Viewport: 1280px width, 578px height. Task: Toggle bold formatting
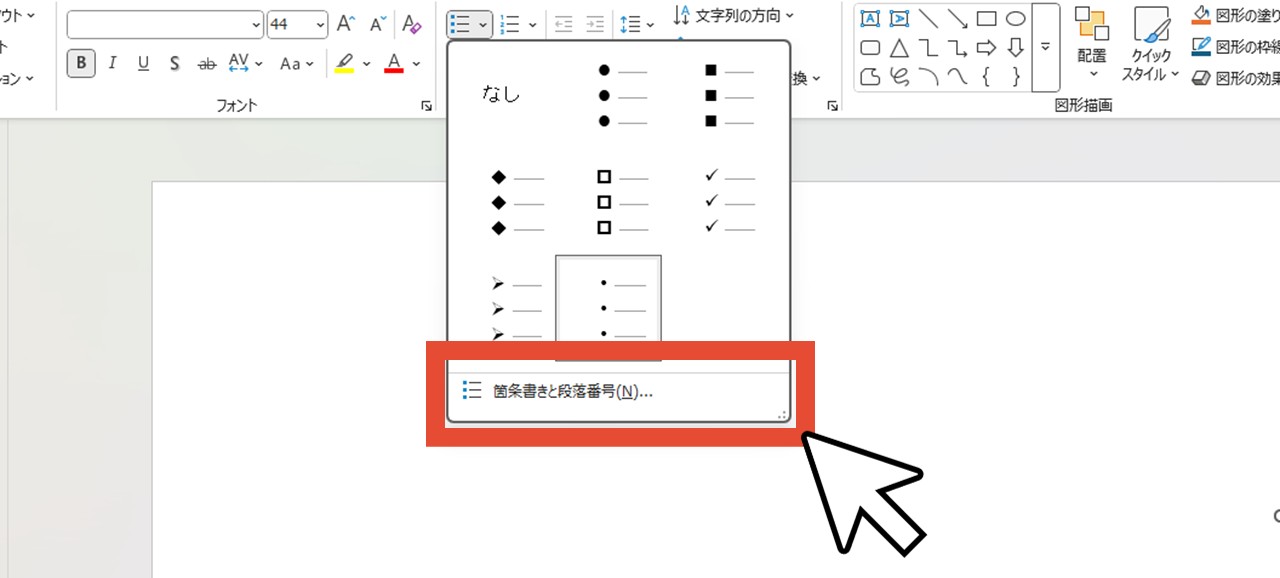81,63
